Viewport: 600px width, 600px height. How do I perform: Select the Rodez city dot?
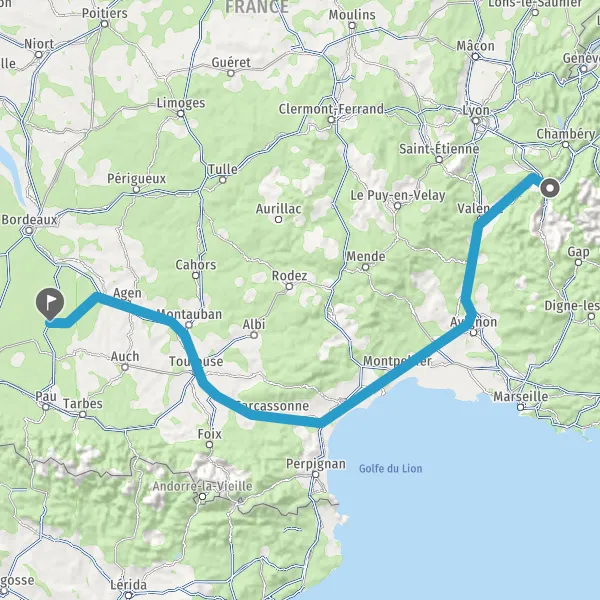point(289,287)
